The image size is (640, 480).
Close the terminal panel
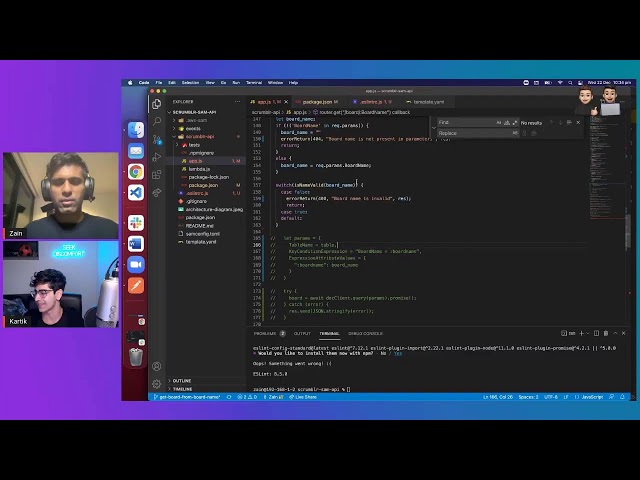624,333
